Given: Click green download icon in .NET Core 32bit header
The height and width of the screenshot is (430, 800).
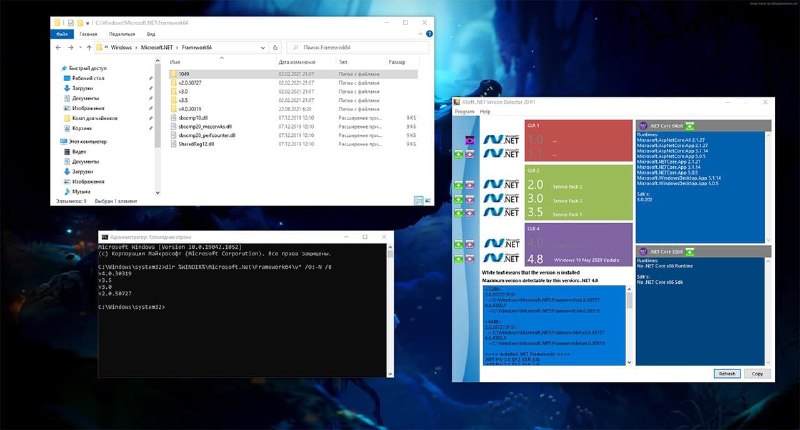Looking at the screenshot, I should [x=690, y=251].
